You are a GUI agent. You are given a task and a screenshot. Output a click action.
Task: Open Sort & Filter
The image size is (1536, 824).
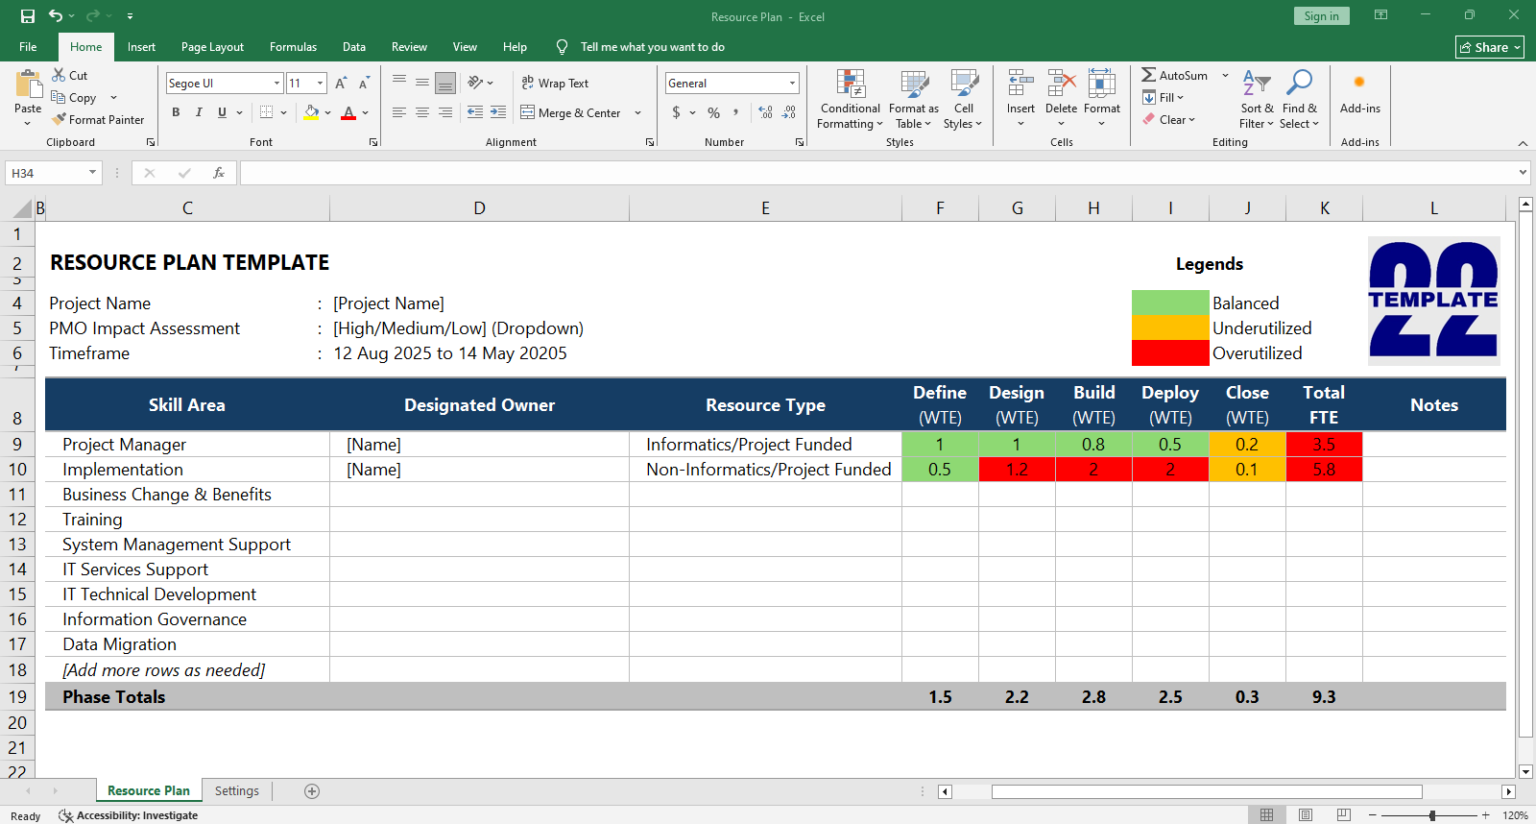[x=1256, y=99]
